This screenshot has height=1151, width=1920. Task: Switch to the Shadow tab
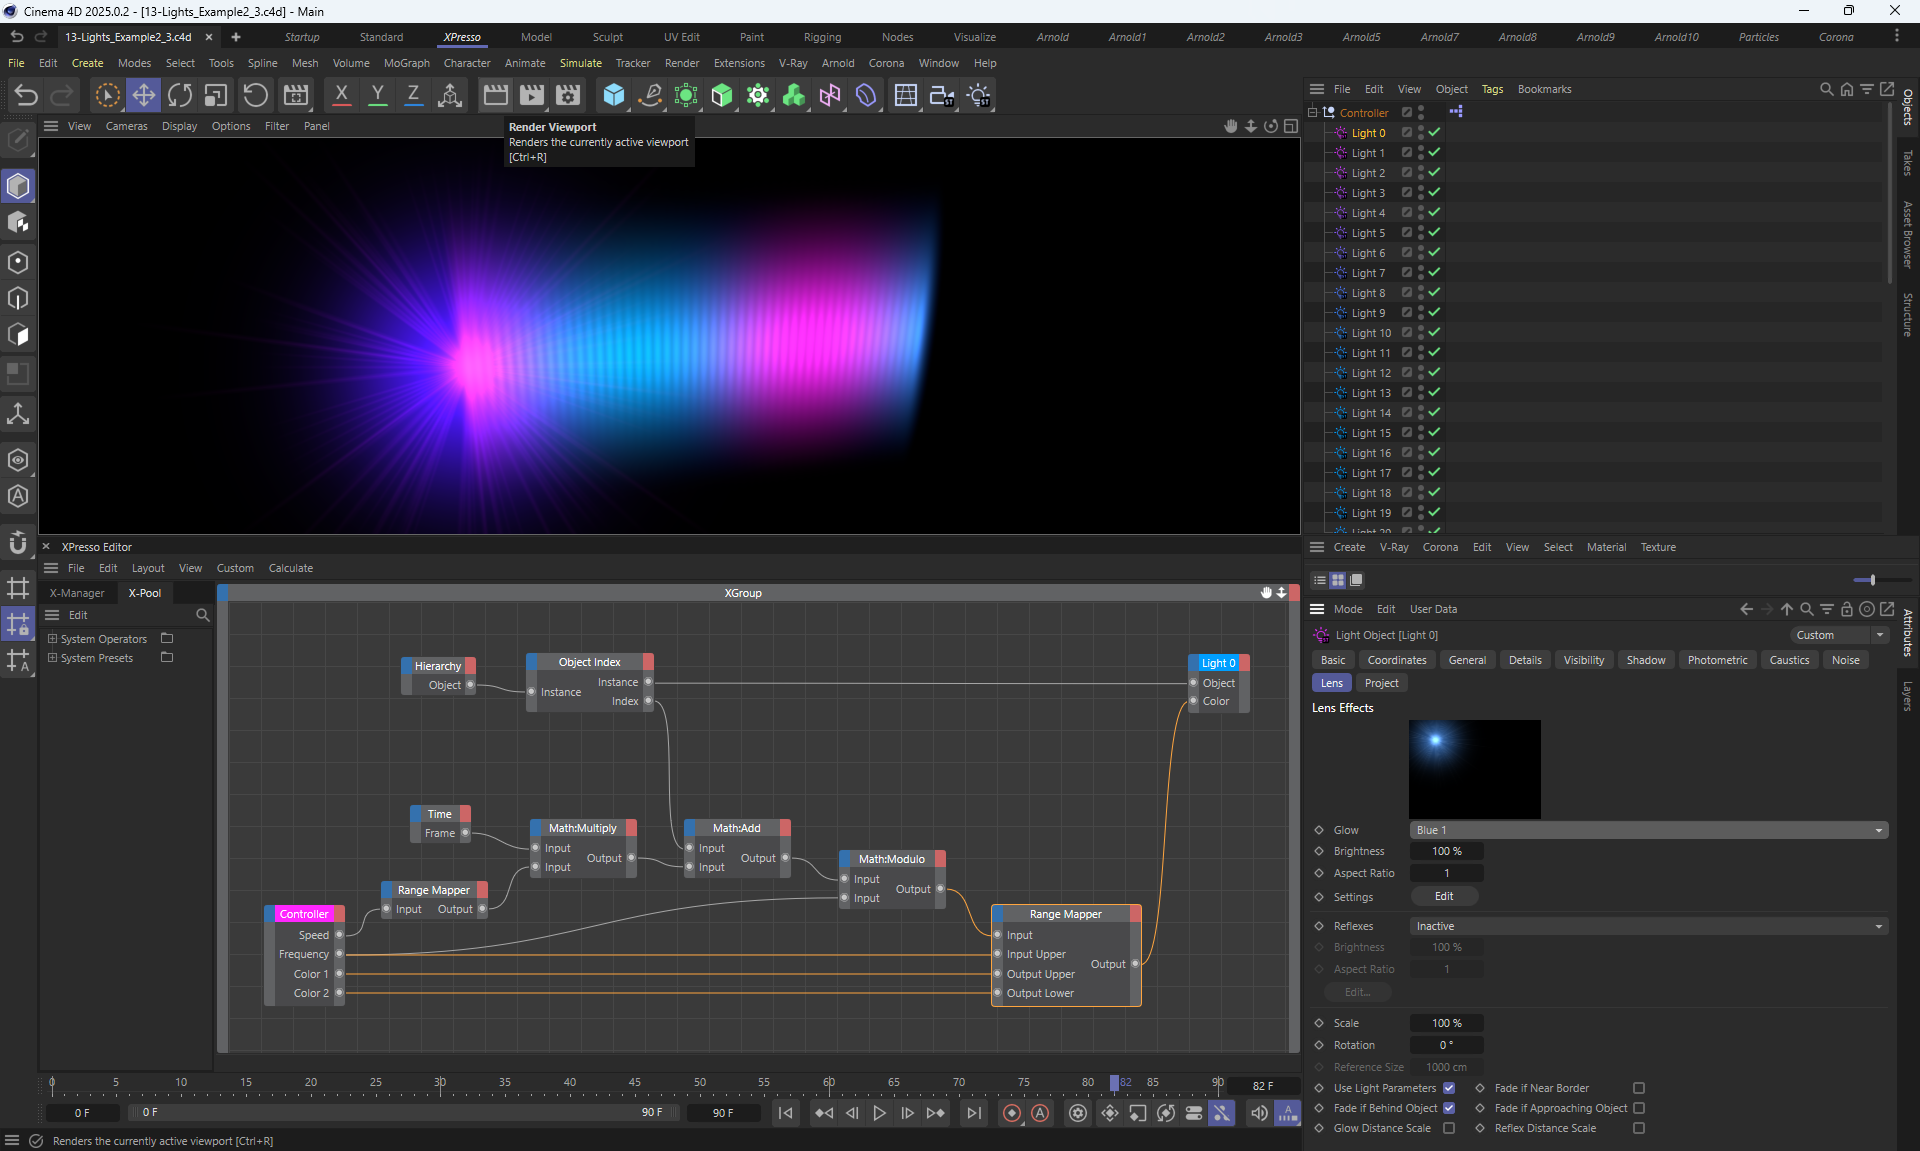[x=1645, y=660]
